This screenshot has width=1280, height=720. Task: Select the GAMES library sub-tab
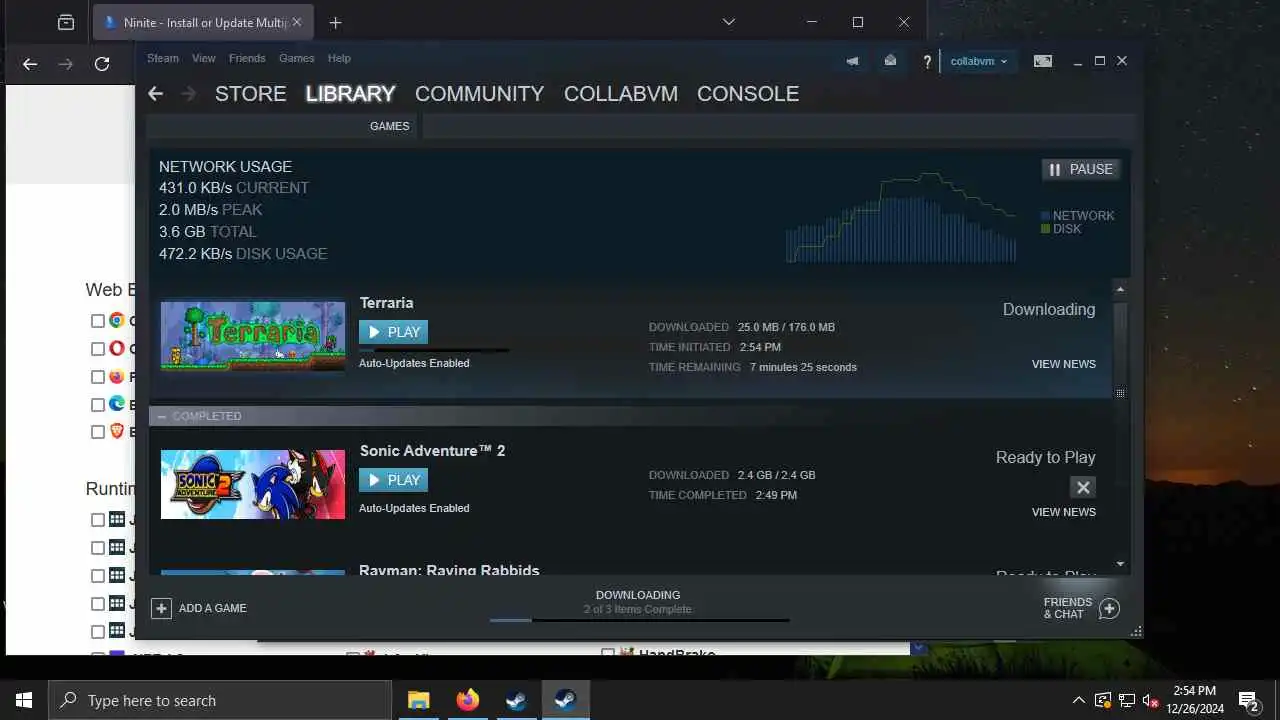(389, 126)
